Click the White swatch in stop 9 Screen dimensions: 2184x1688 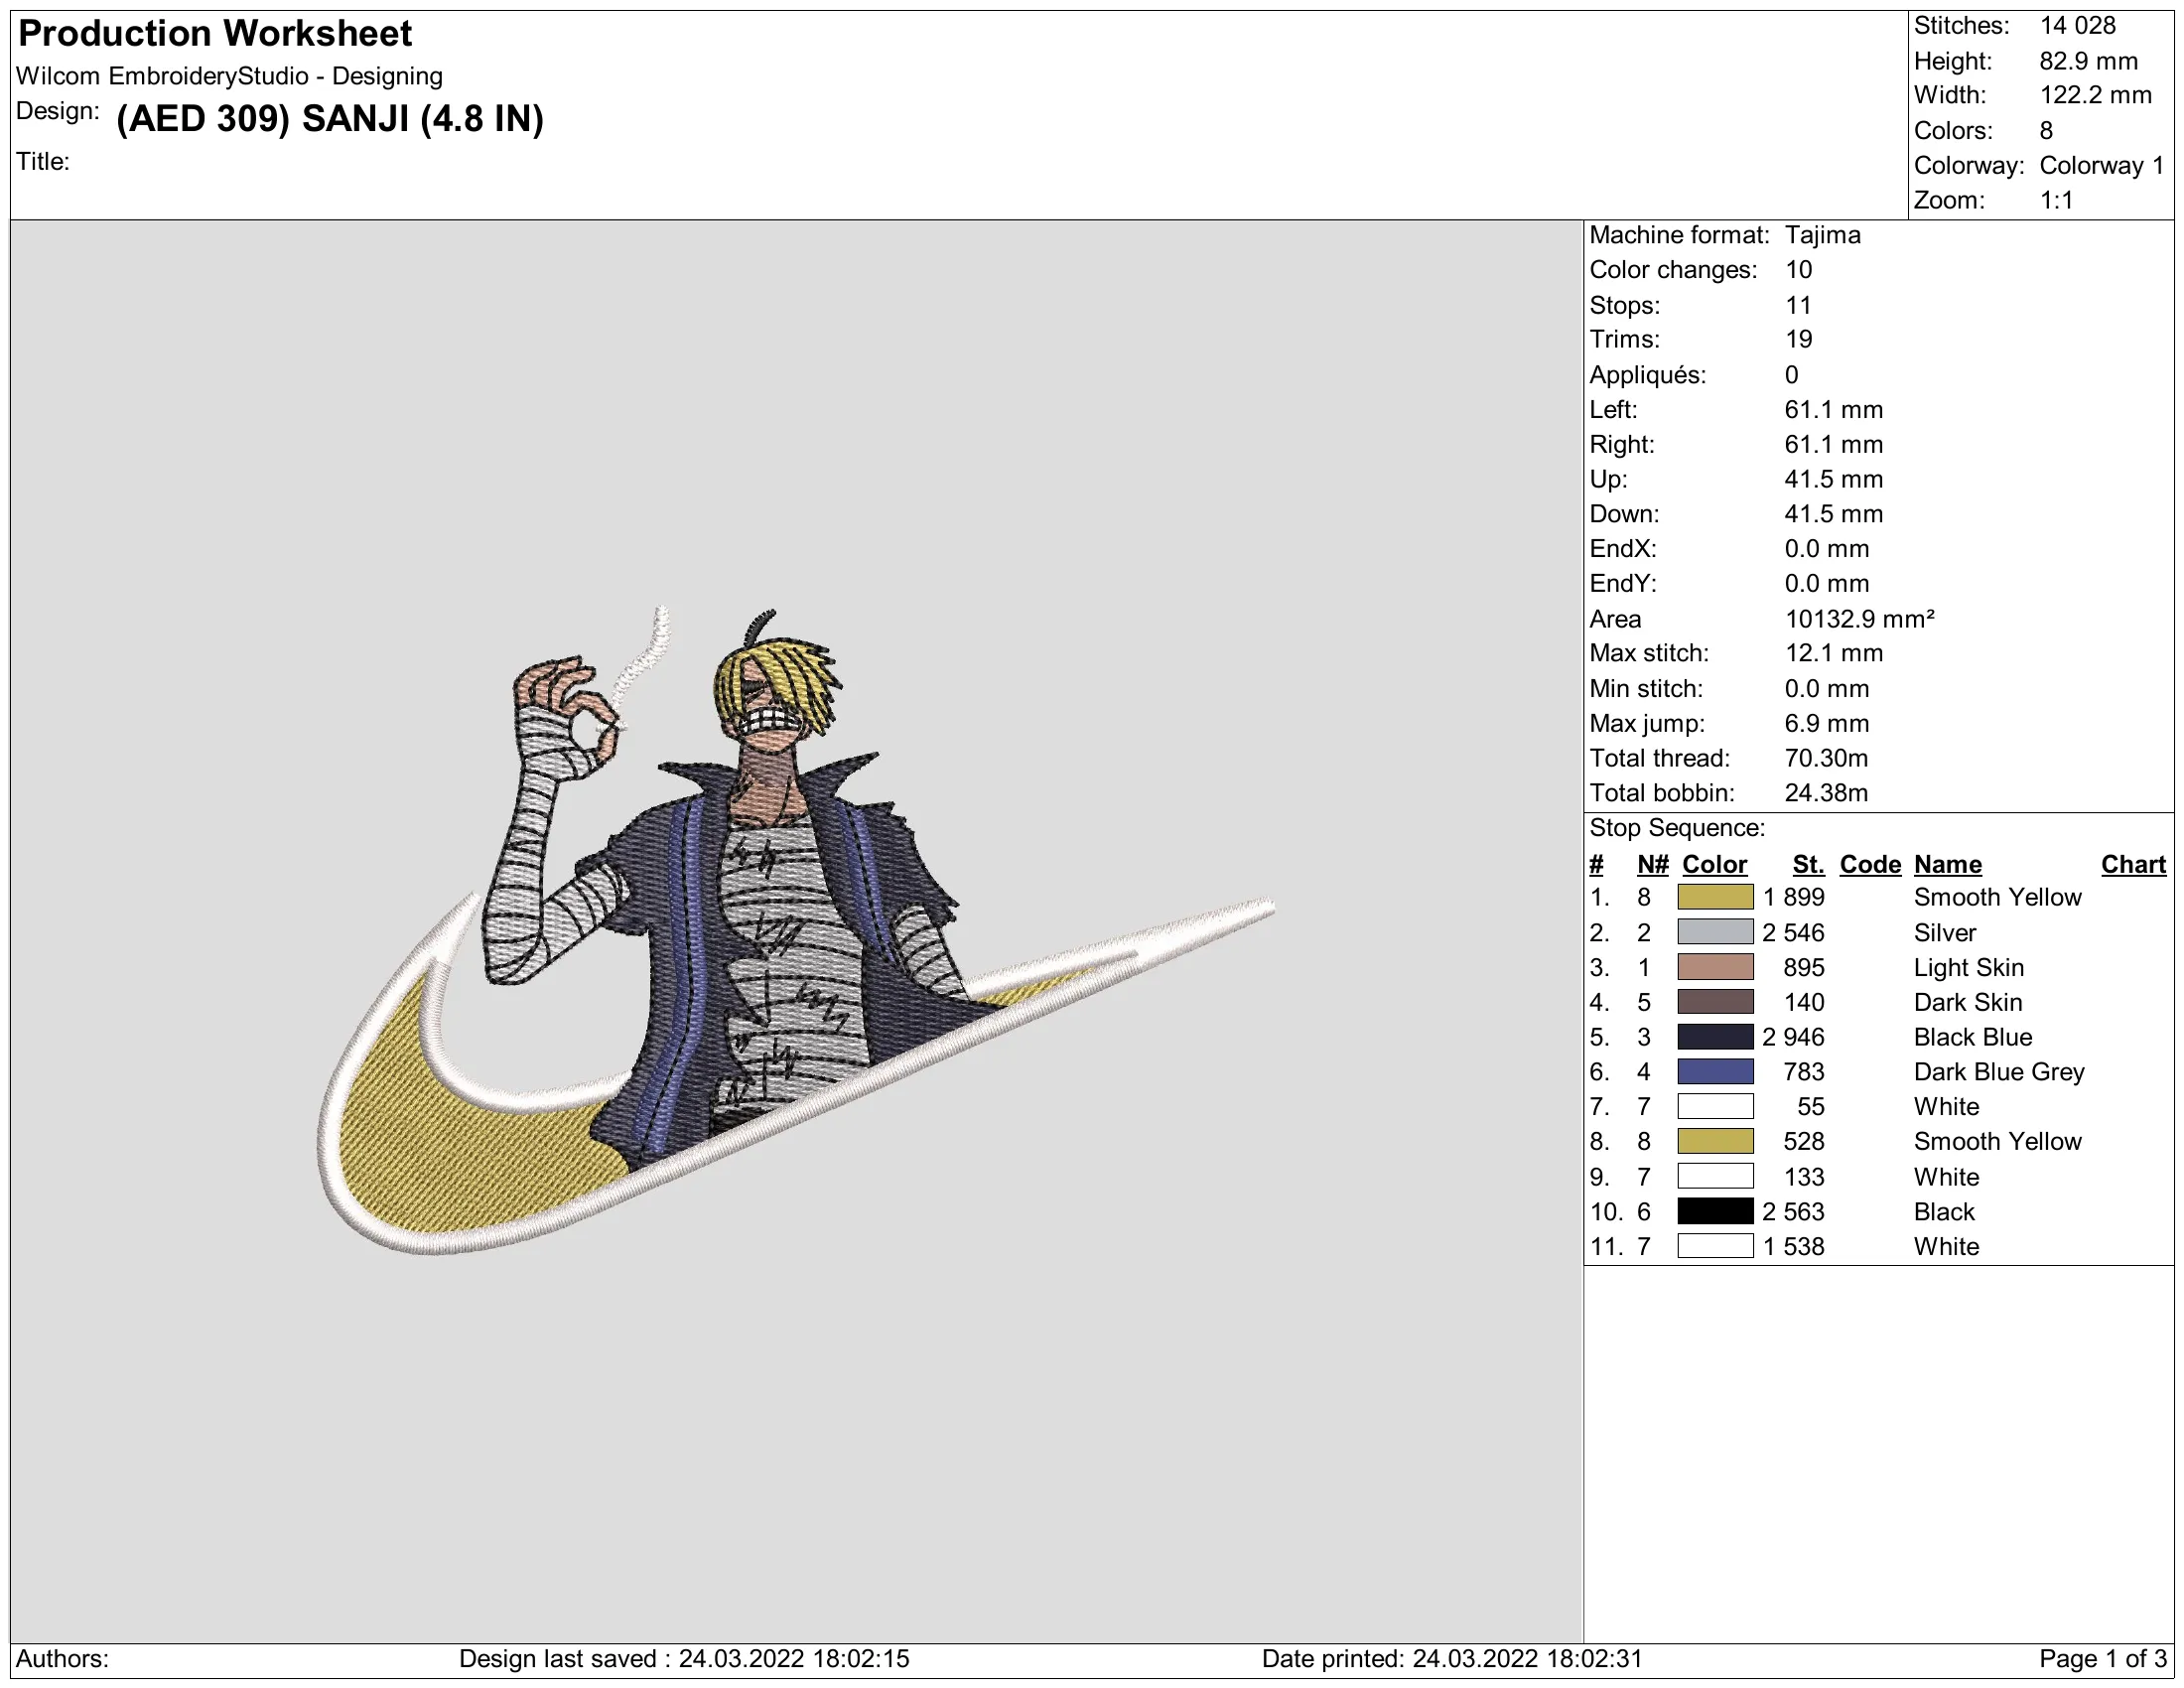pos(1715,1177)
